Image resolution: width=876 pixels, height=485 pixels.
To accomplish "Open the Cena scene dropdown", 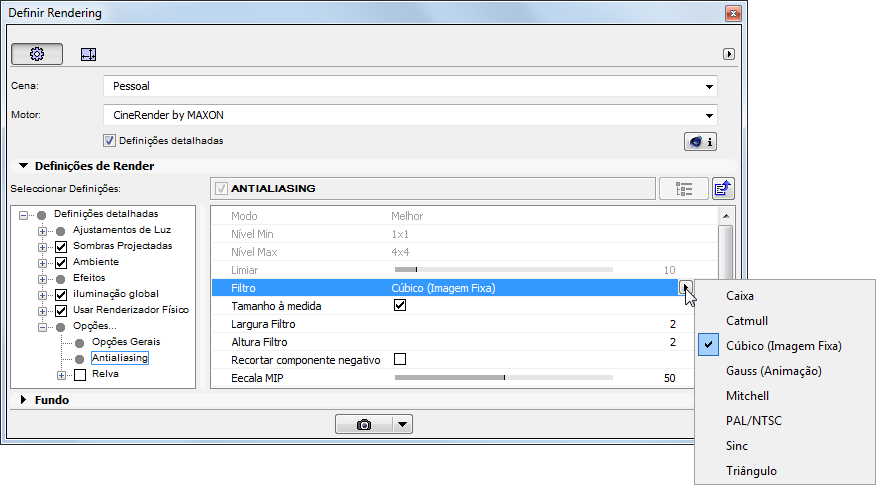I will click(x=410, y=87).
